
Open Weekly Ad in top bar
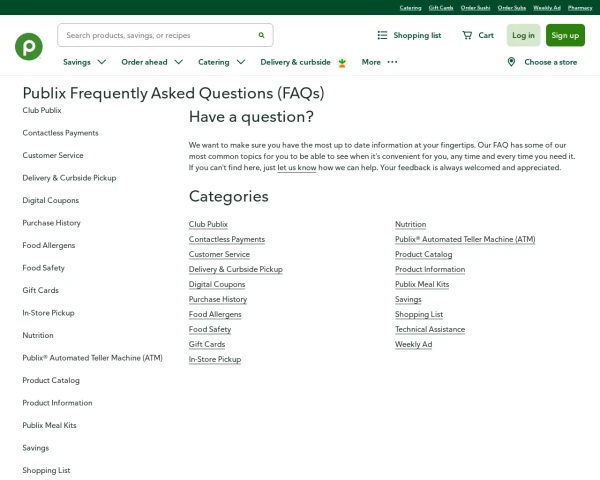547,7
